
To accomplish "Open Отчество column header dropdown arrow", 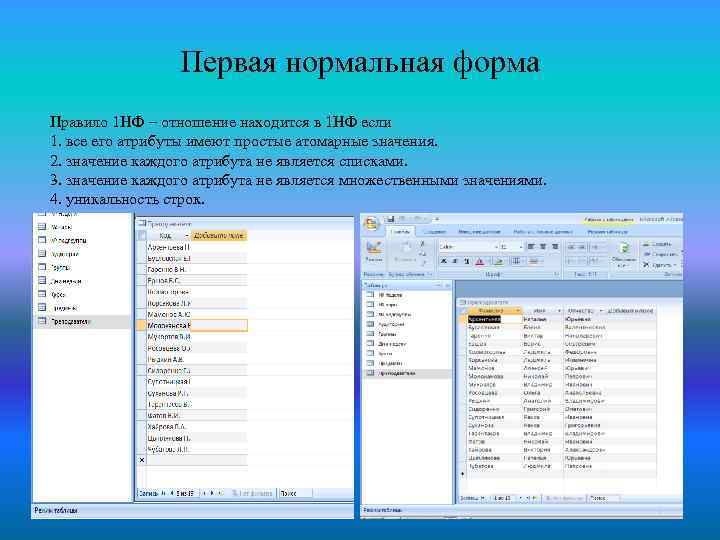I will pos(601,311).
